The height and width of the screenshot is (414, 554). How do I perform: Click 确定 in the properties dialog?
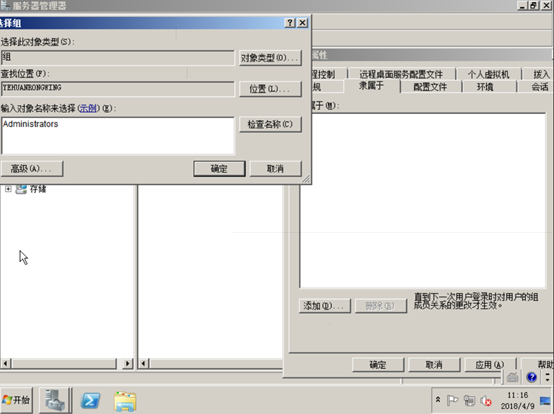coord(378,365)
